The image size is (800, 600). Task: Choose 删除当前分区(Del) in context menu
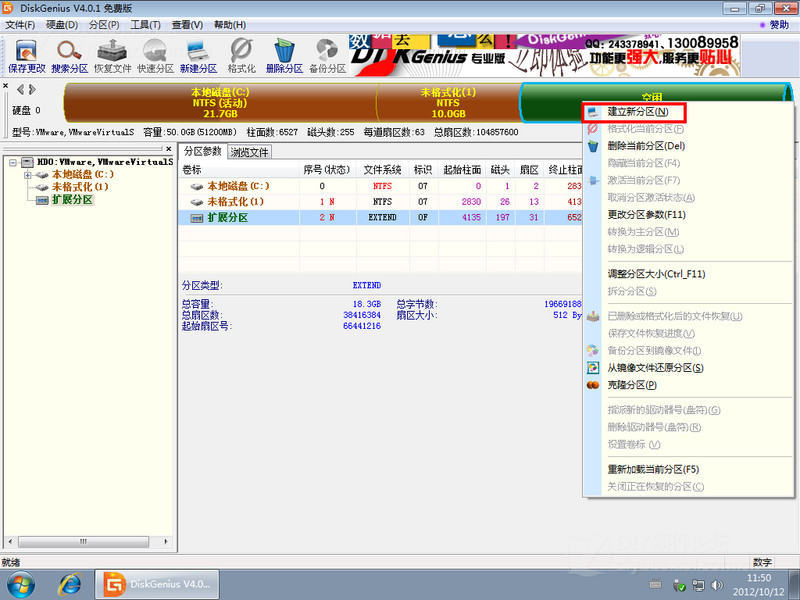(x=646, y=146)
